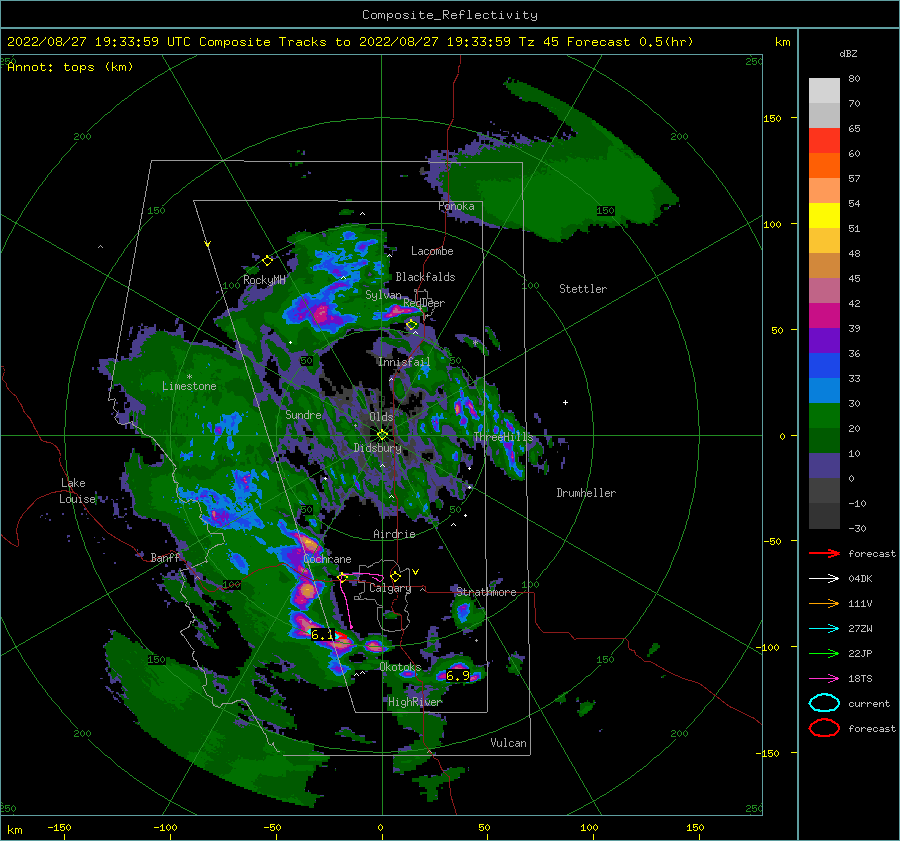Click the Okotoks label
This screenshot has height=841, width=900.
click(x=400, y=667)
